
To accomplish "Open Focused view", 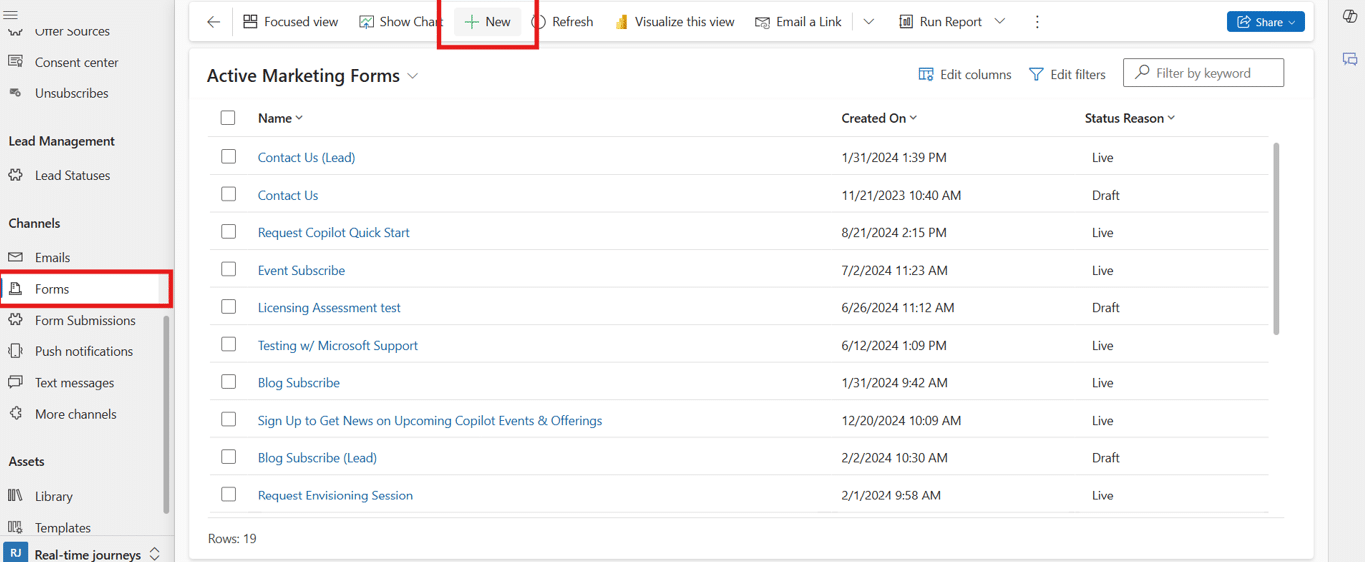I will 290,22.
